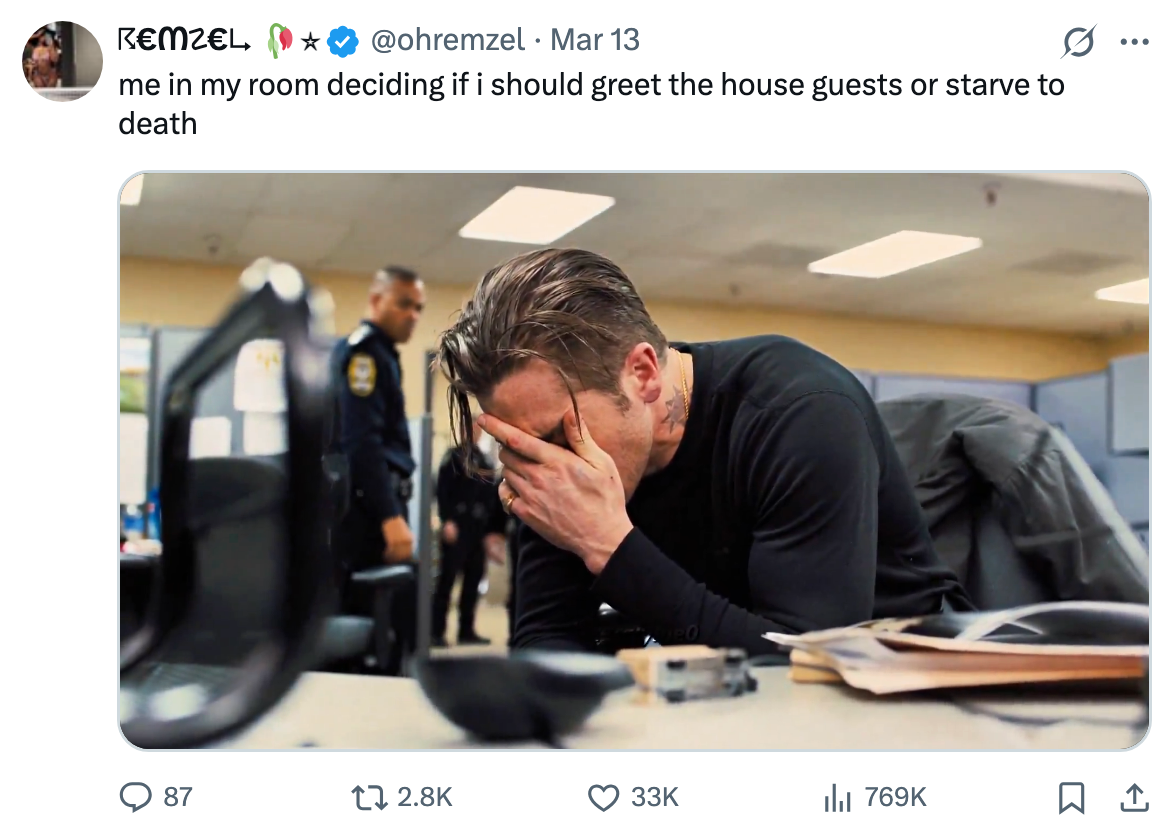This screenshot has width=1176, height=835.
Task: Click the star symbol beside the display name
Action: click(310, 41)
